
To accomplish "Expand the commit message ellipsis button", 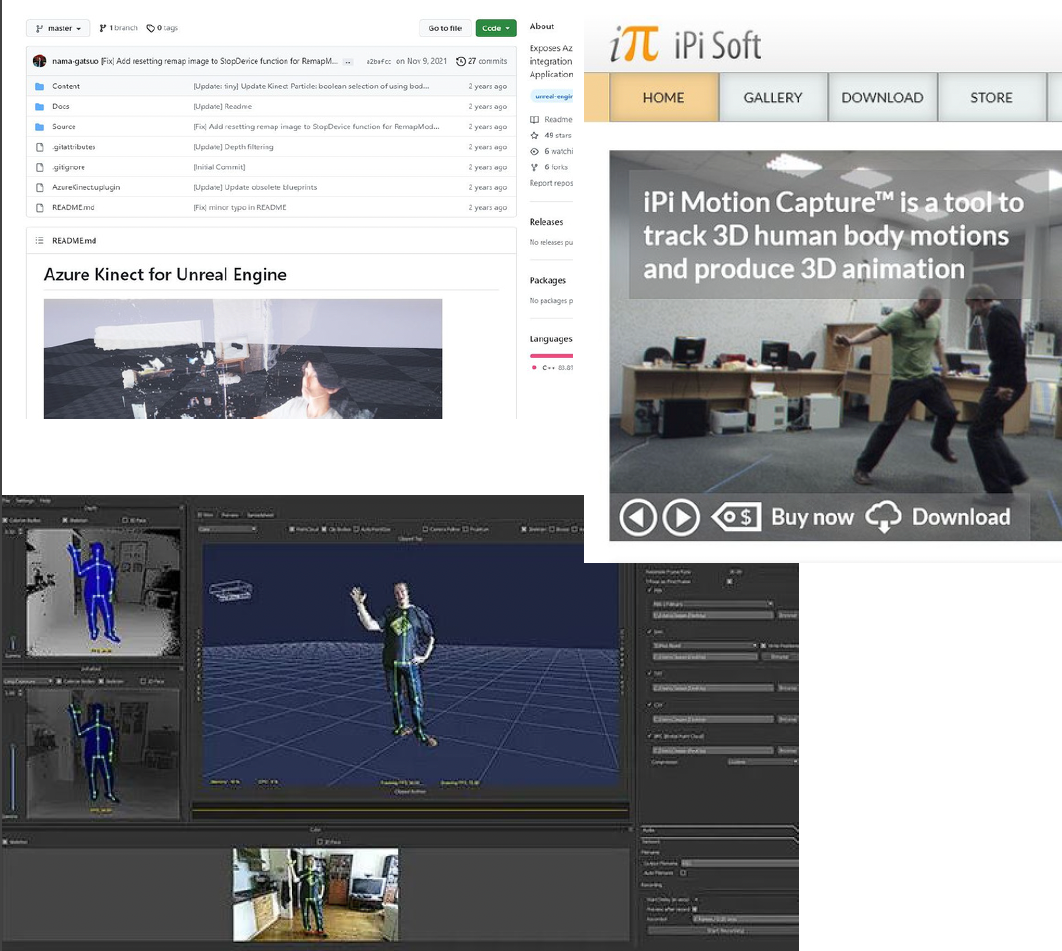I will [348, 62].
